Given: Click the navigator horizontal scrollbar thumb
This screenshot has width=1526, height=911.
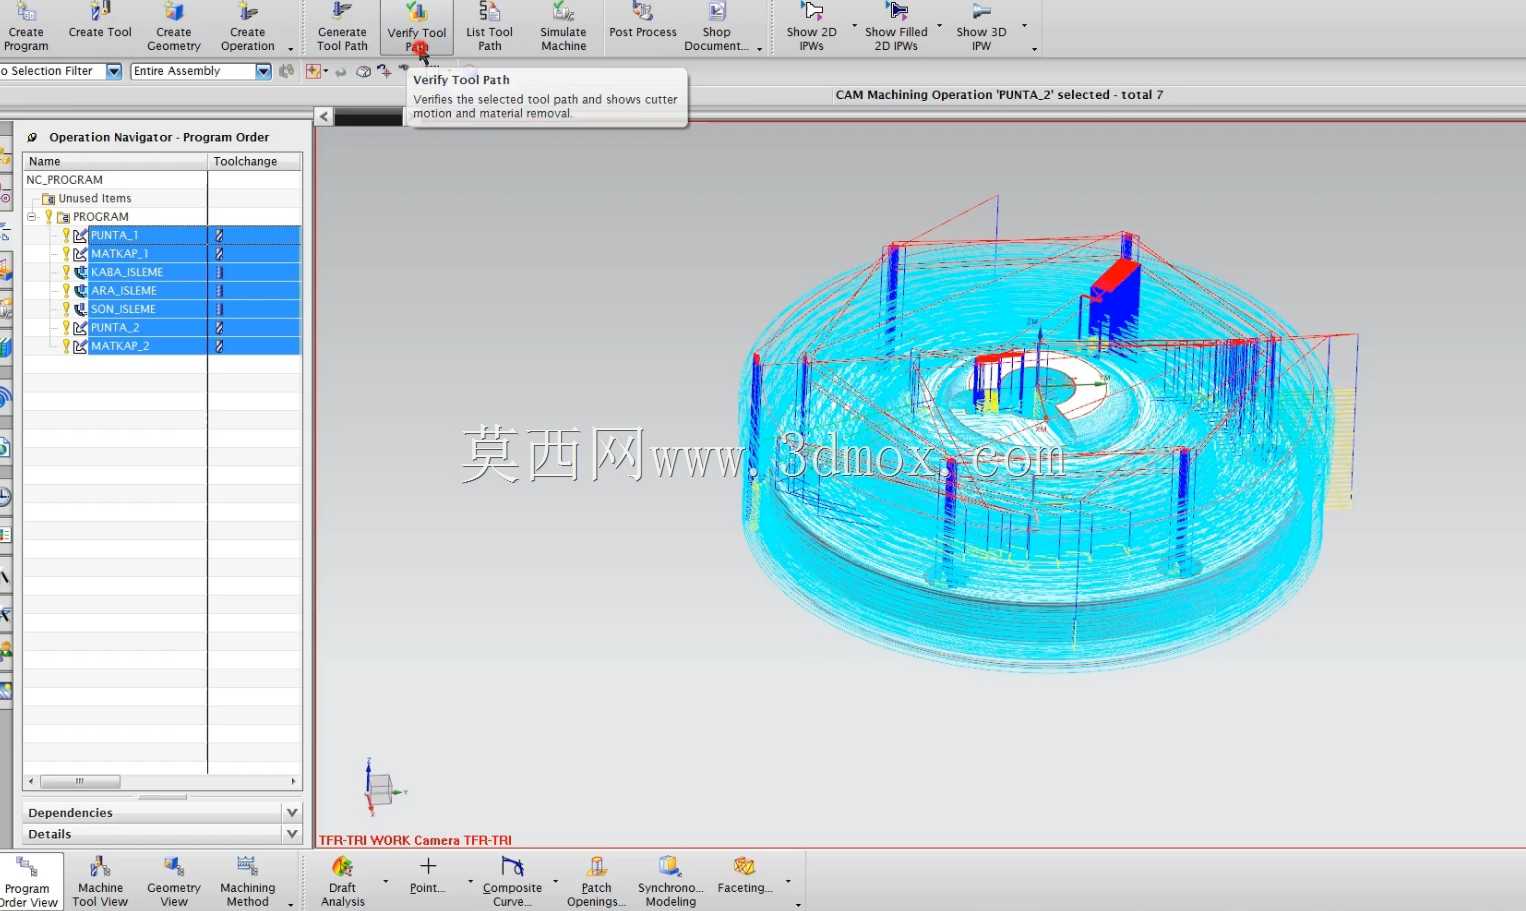Looking at the screenshot, I should click(79, 781).
